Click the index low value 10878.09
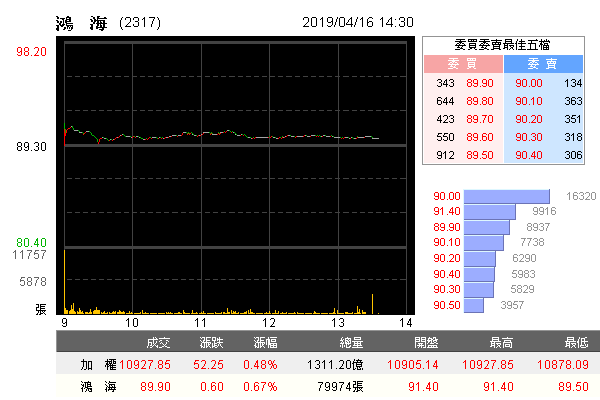This screenshot has height=400, width=600. [x=562, y=364]
